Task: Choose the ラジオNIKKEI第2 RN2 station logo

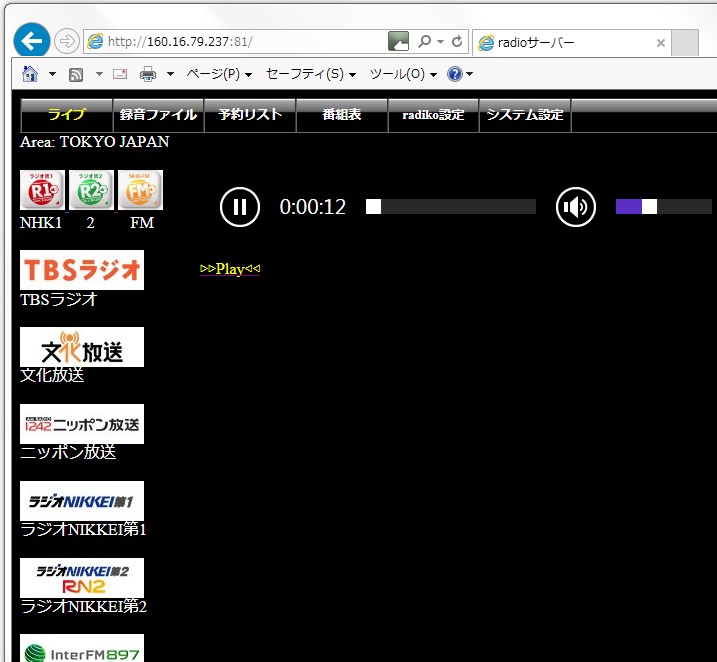Action: [x=82, y=578]
